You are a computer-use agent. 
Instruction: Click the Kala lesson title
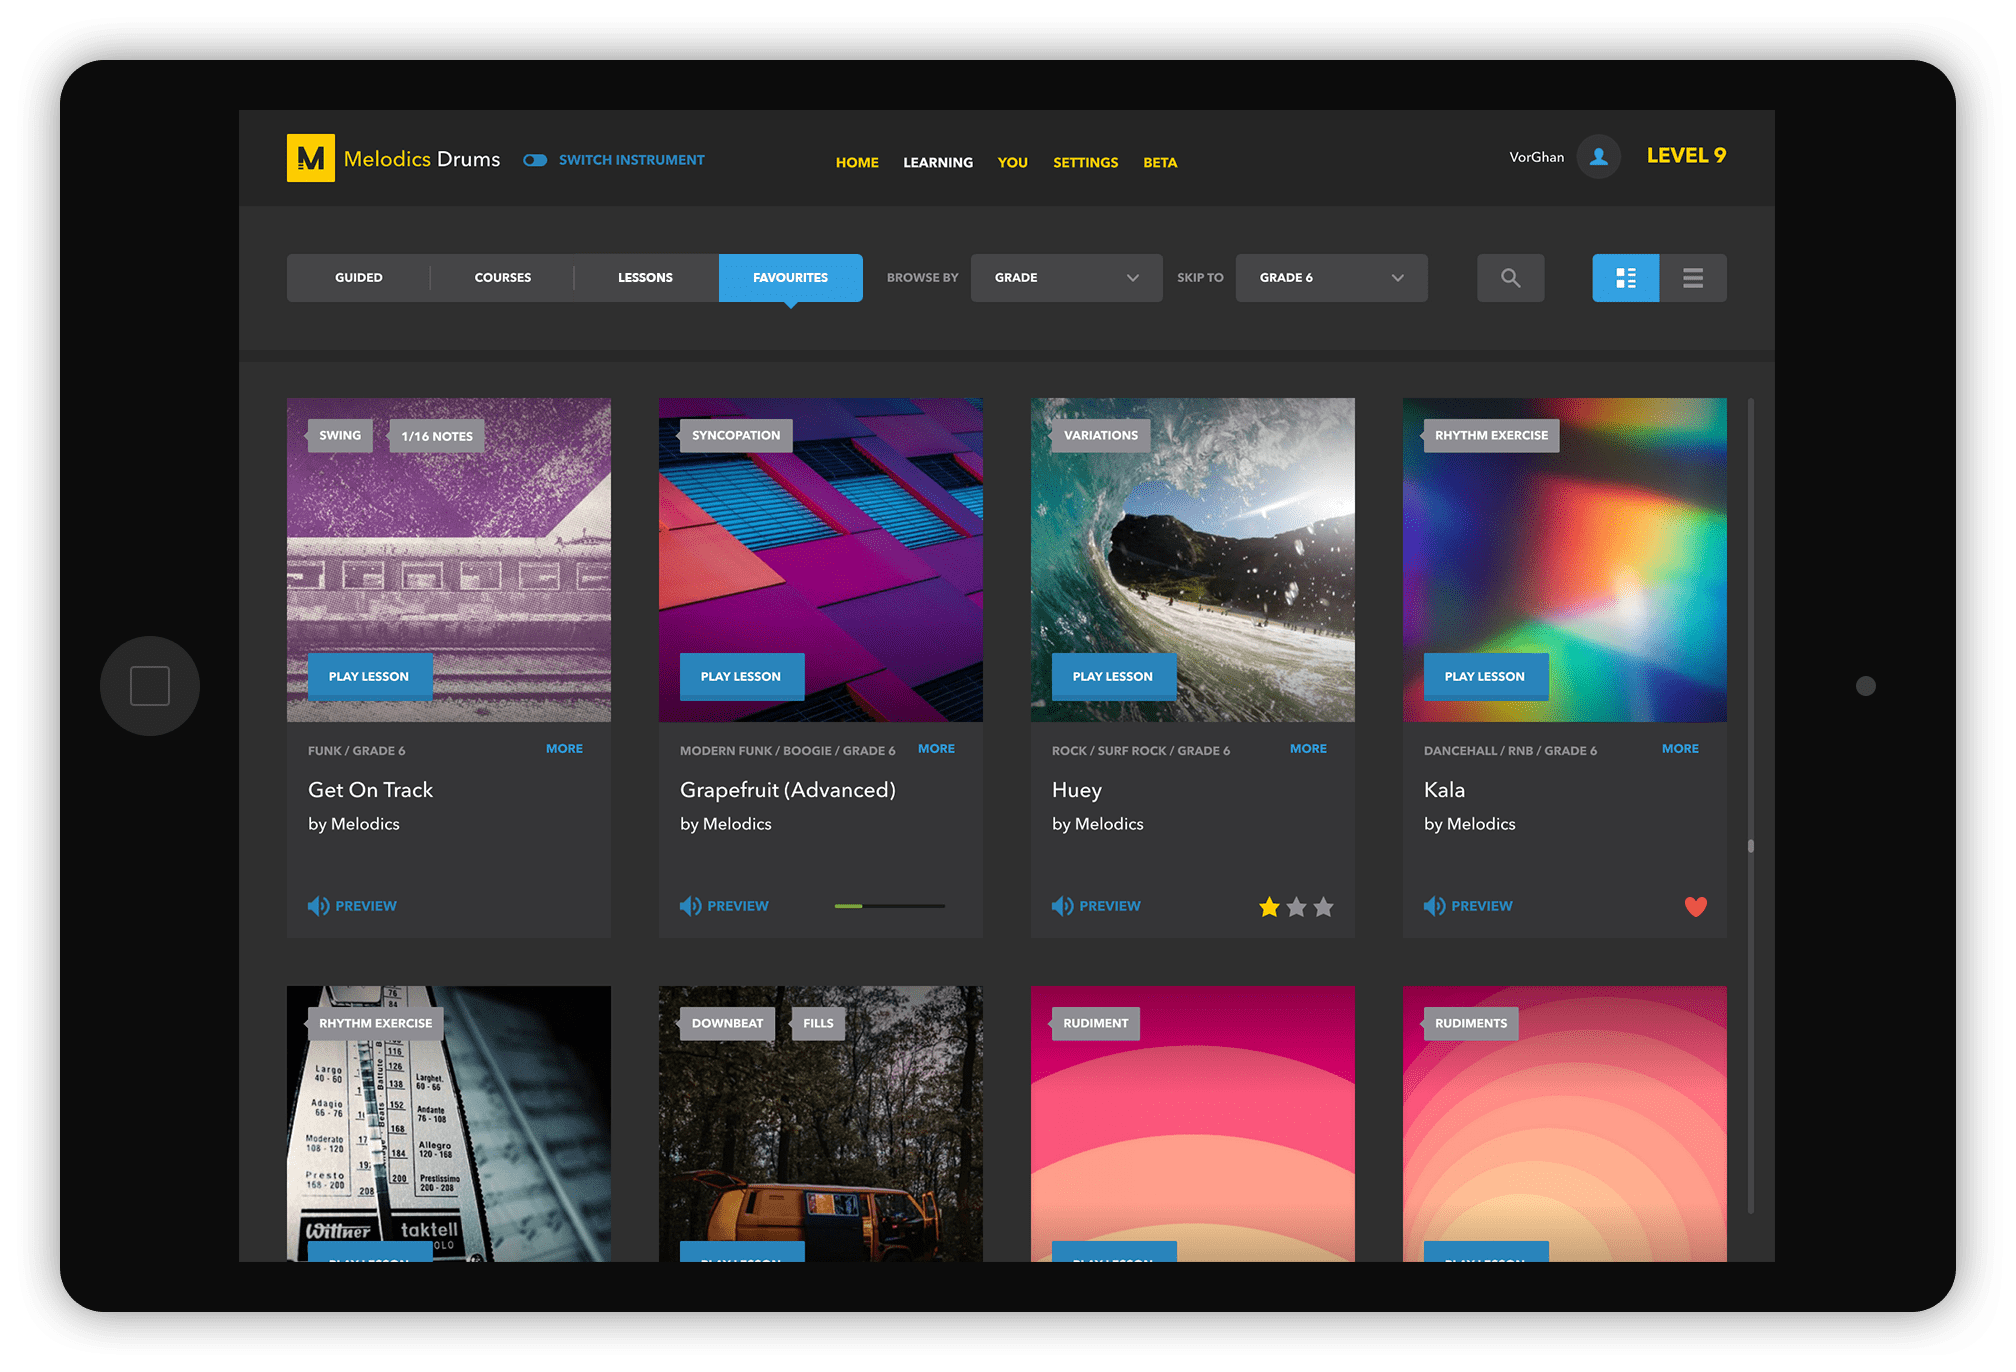pos(1444,790)
